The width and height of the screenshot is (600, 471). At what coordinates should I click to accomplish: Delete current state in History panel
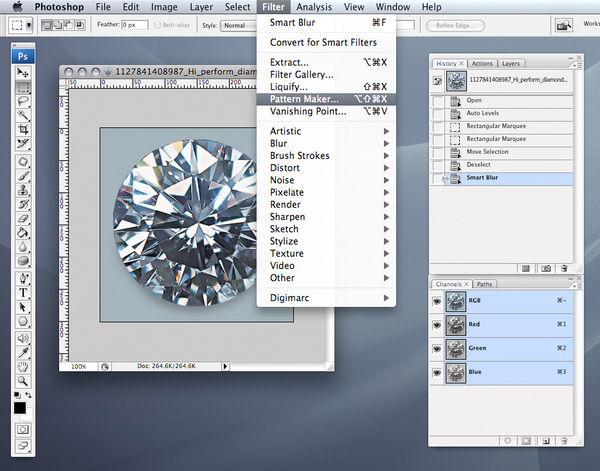[564, 269]
